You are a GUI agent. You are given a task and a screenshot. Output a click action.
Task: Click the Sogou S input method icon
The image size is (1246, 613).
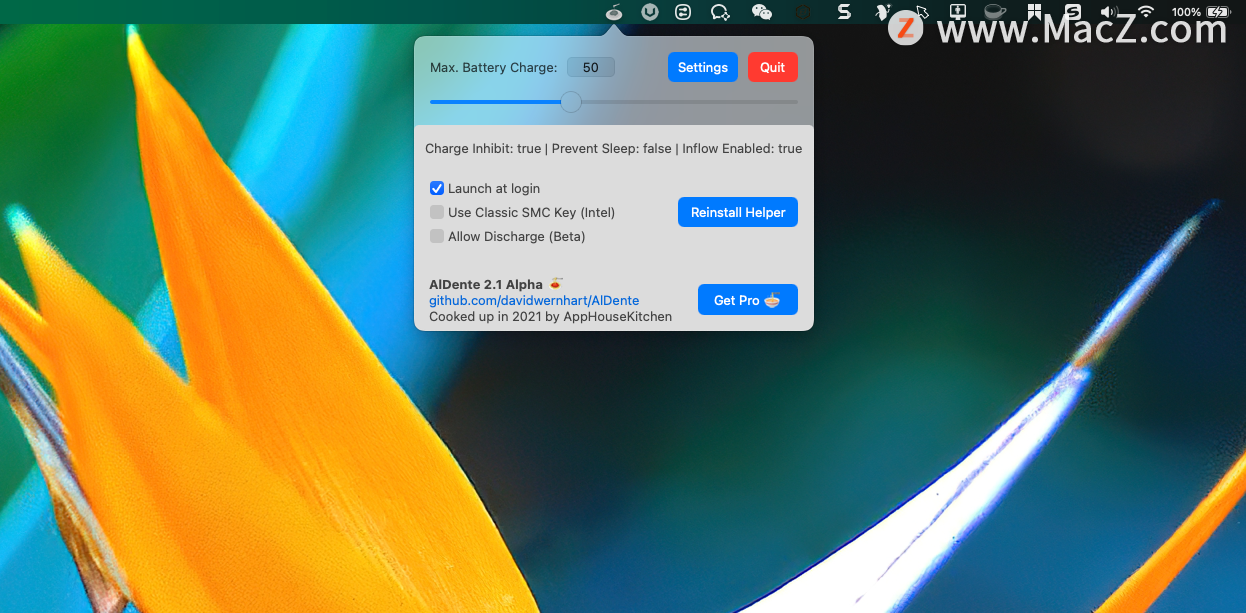(x=1072, y=12)
